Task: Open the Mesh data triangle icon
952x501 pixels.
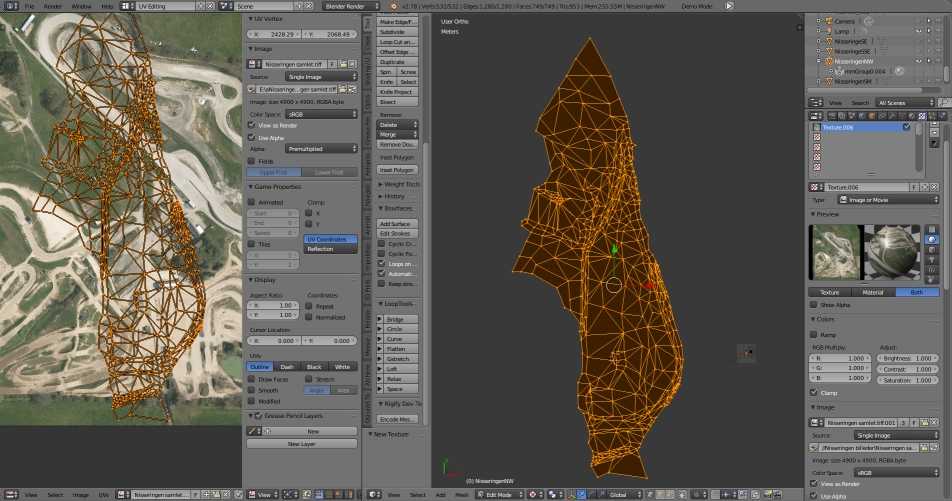Action: coord(902,115)
